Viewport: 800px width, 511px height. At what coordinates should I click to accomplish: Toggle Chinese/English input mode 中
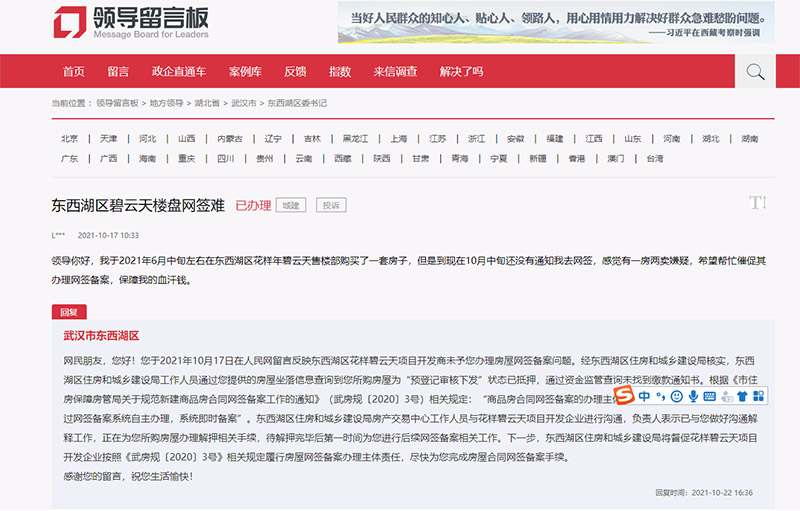644,397
